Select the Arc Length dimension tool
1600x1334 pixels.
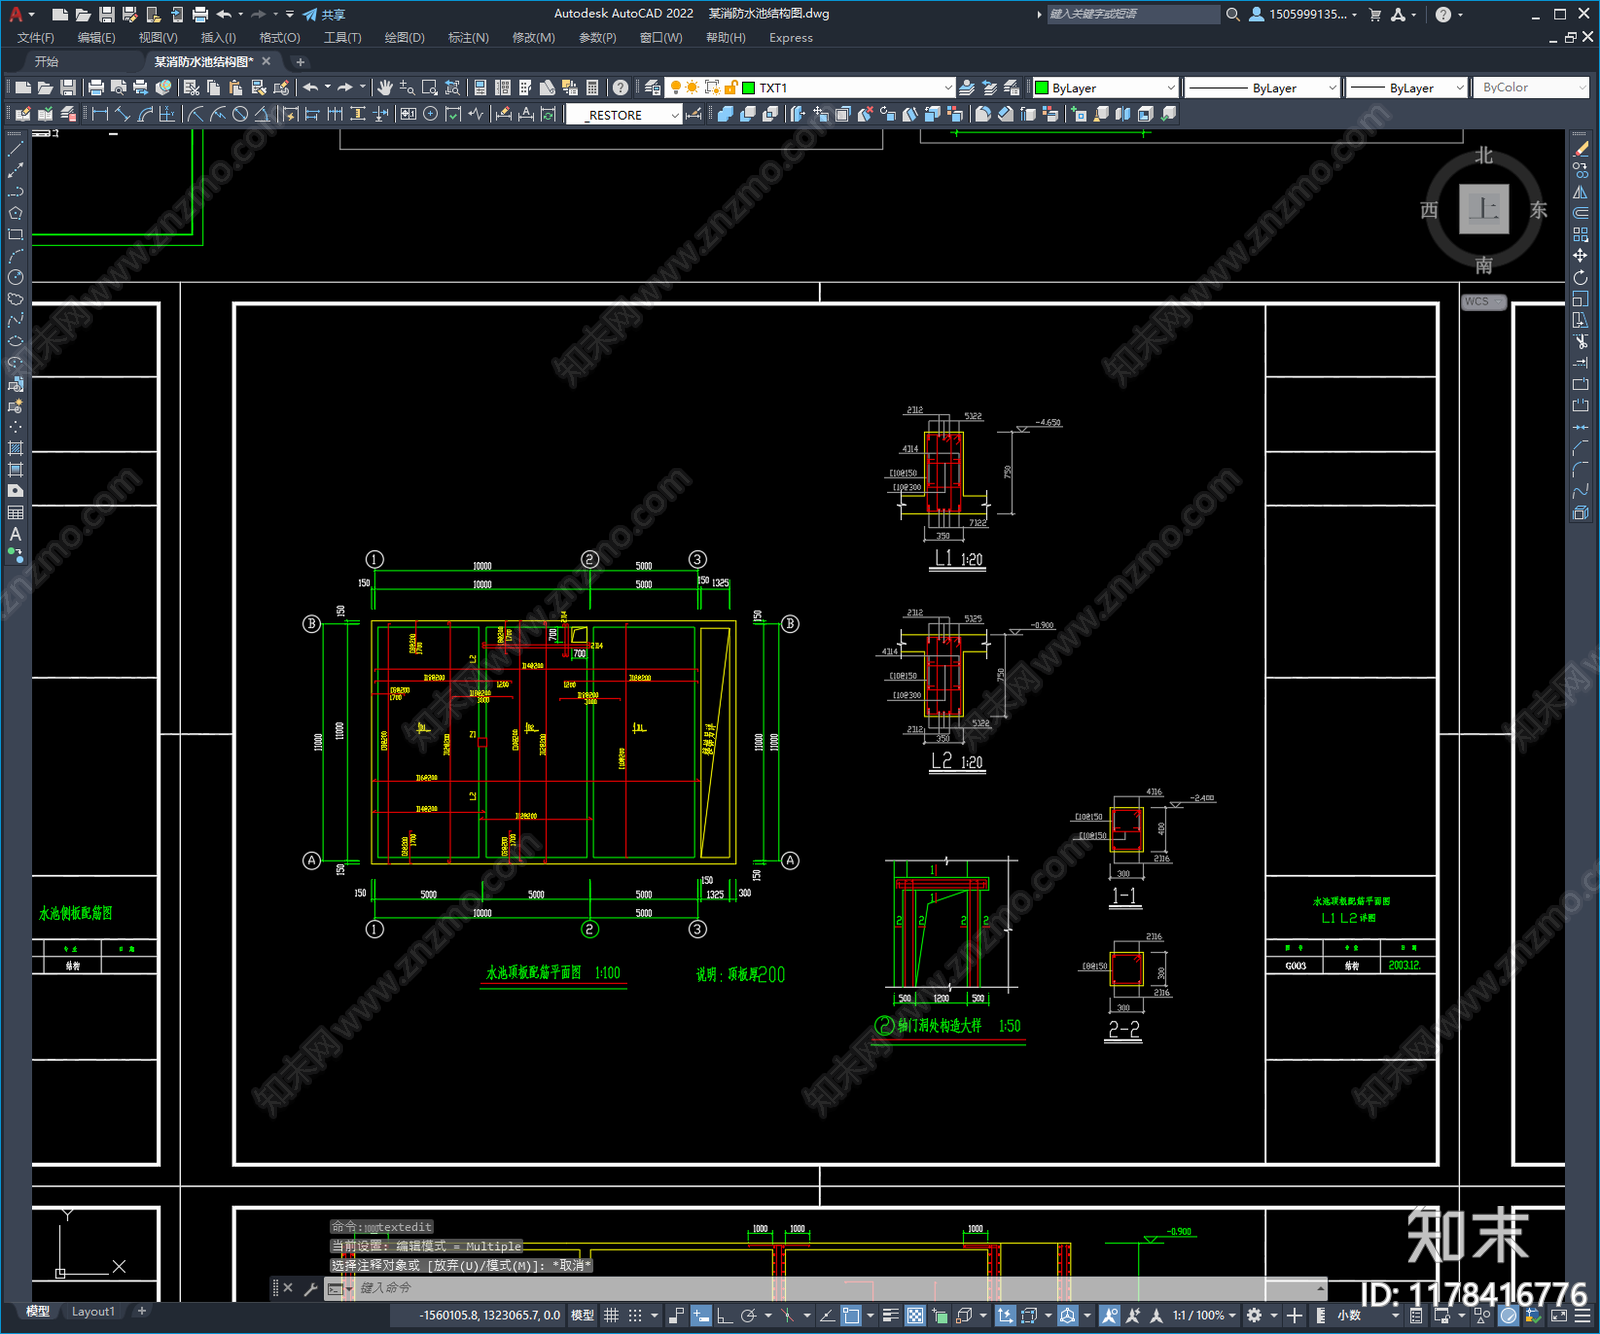145,114
